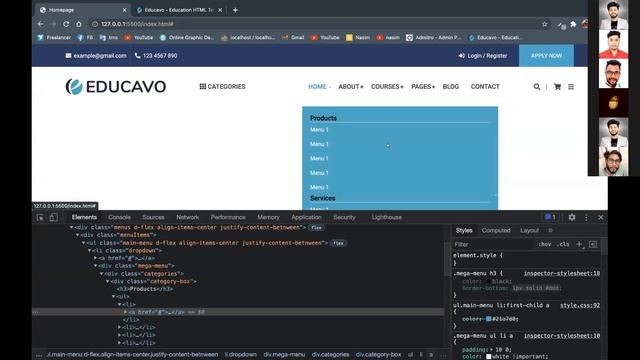Switch to Educavo Education HTML tab
640x360 pixels.
click(x=180, y=10)
